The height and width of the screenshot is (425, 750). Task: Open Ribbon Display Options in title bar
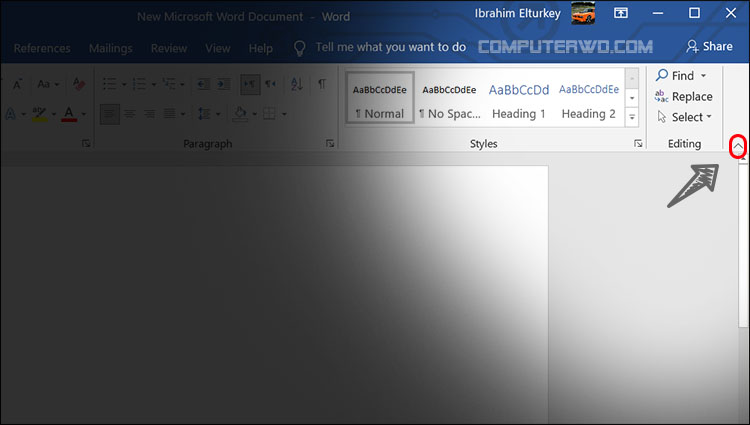621,13
